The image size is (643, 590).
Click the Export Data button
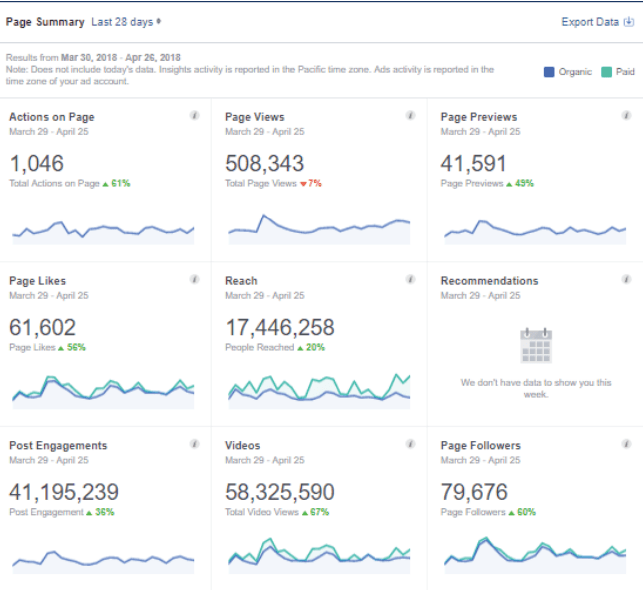pos(596,22)
